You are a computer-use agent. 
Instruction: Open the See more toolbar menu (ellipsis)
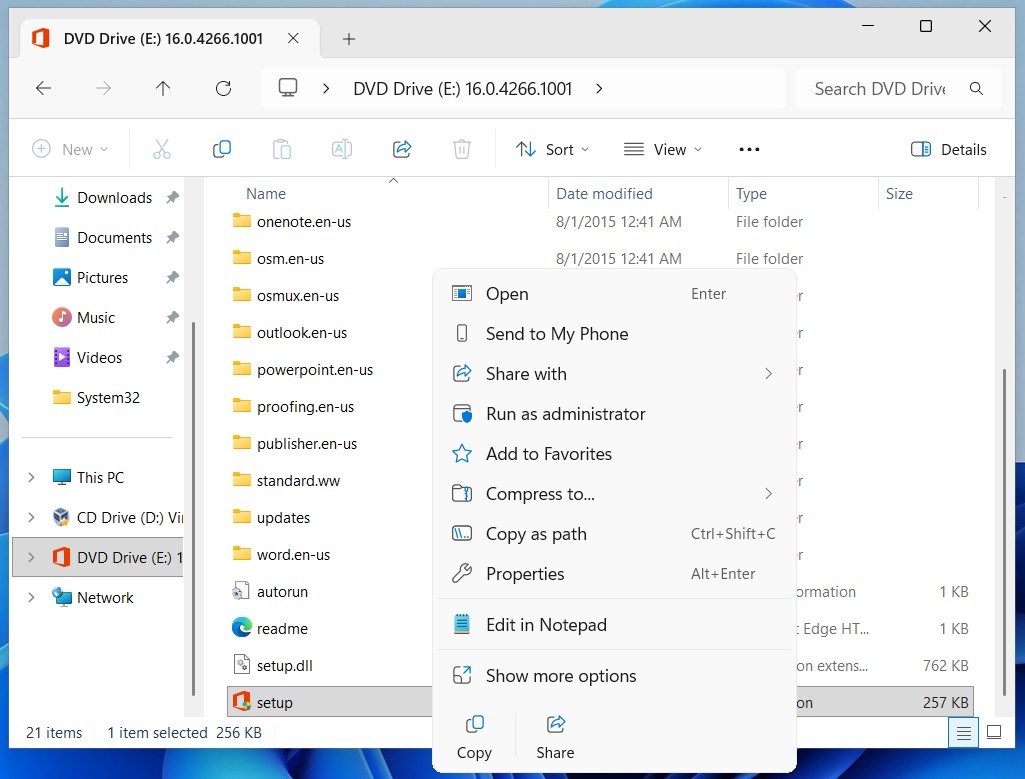click(x=748, y=148)
